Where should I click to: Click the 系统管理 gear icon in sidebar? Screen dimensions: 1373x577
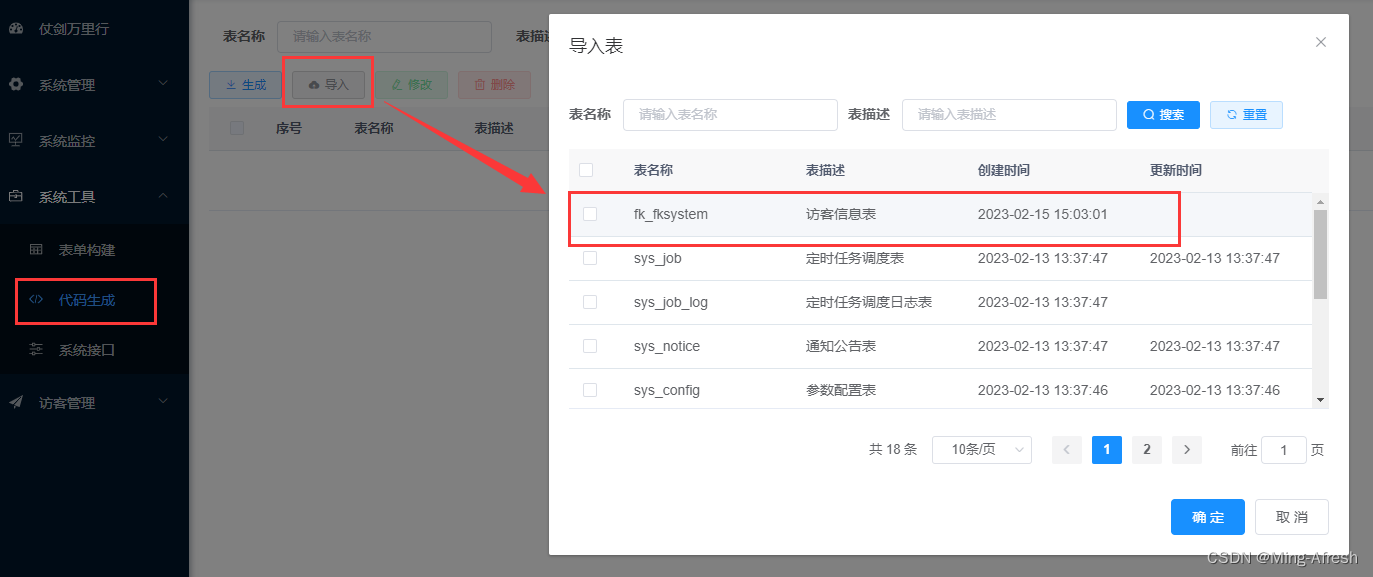tap(16, 85)
